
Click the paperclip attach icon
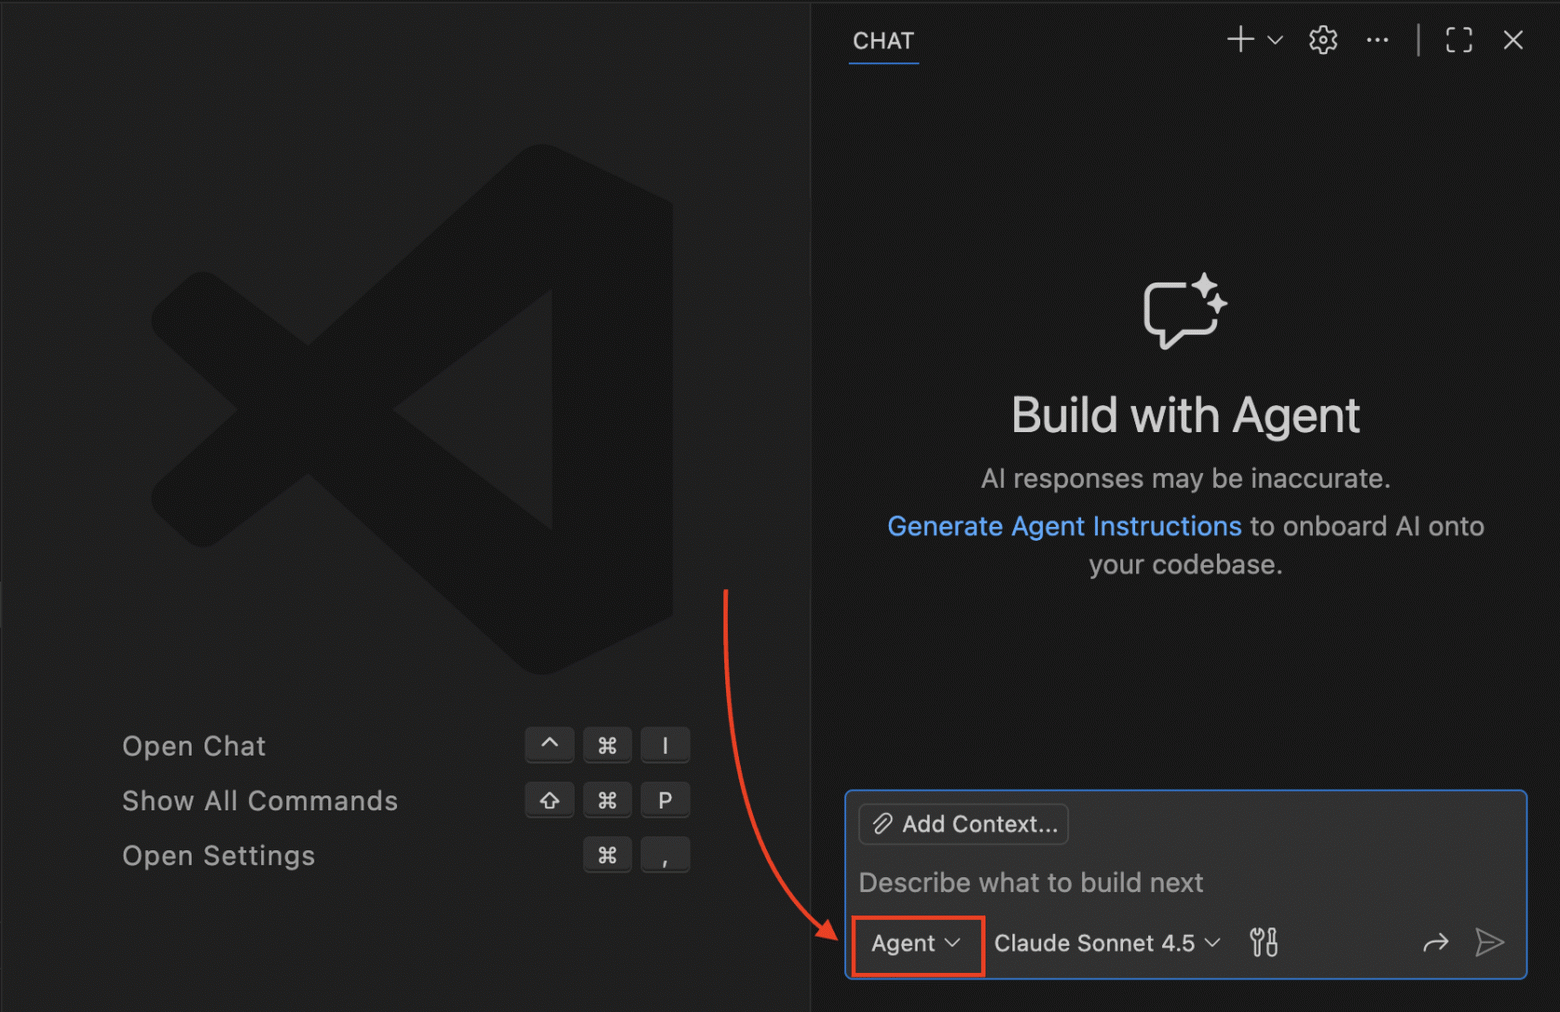pyautogui.click(x=883, y=823)
